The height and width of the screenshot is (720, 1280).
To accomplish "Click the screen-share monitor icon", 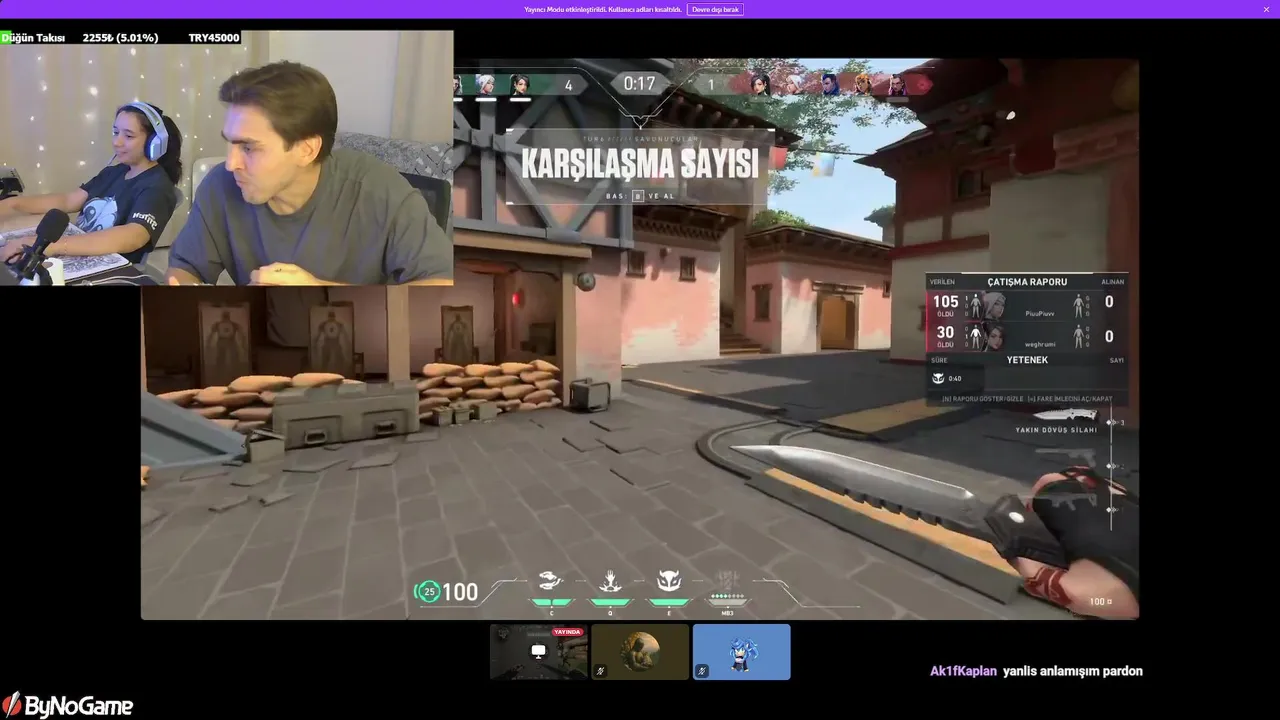I will pyautogui.click(x=539, y=651).
